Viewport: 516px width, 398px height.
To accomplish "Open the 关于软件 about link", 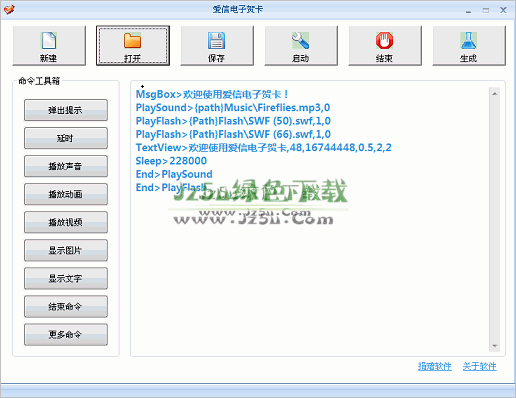I will pyautogui.click(x=479, y=366).
